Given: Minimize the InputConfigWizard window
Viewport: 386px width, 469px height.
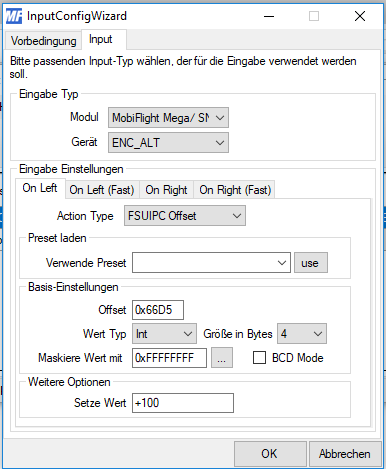Looking at the screenshot, I should [x=269, y=16].
